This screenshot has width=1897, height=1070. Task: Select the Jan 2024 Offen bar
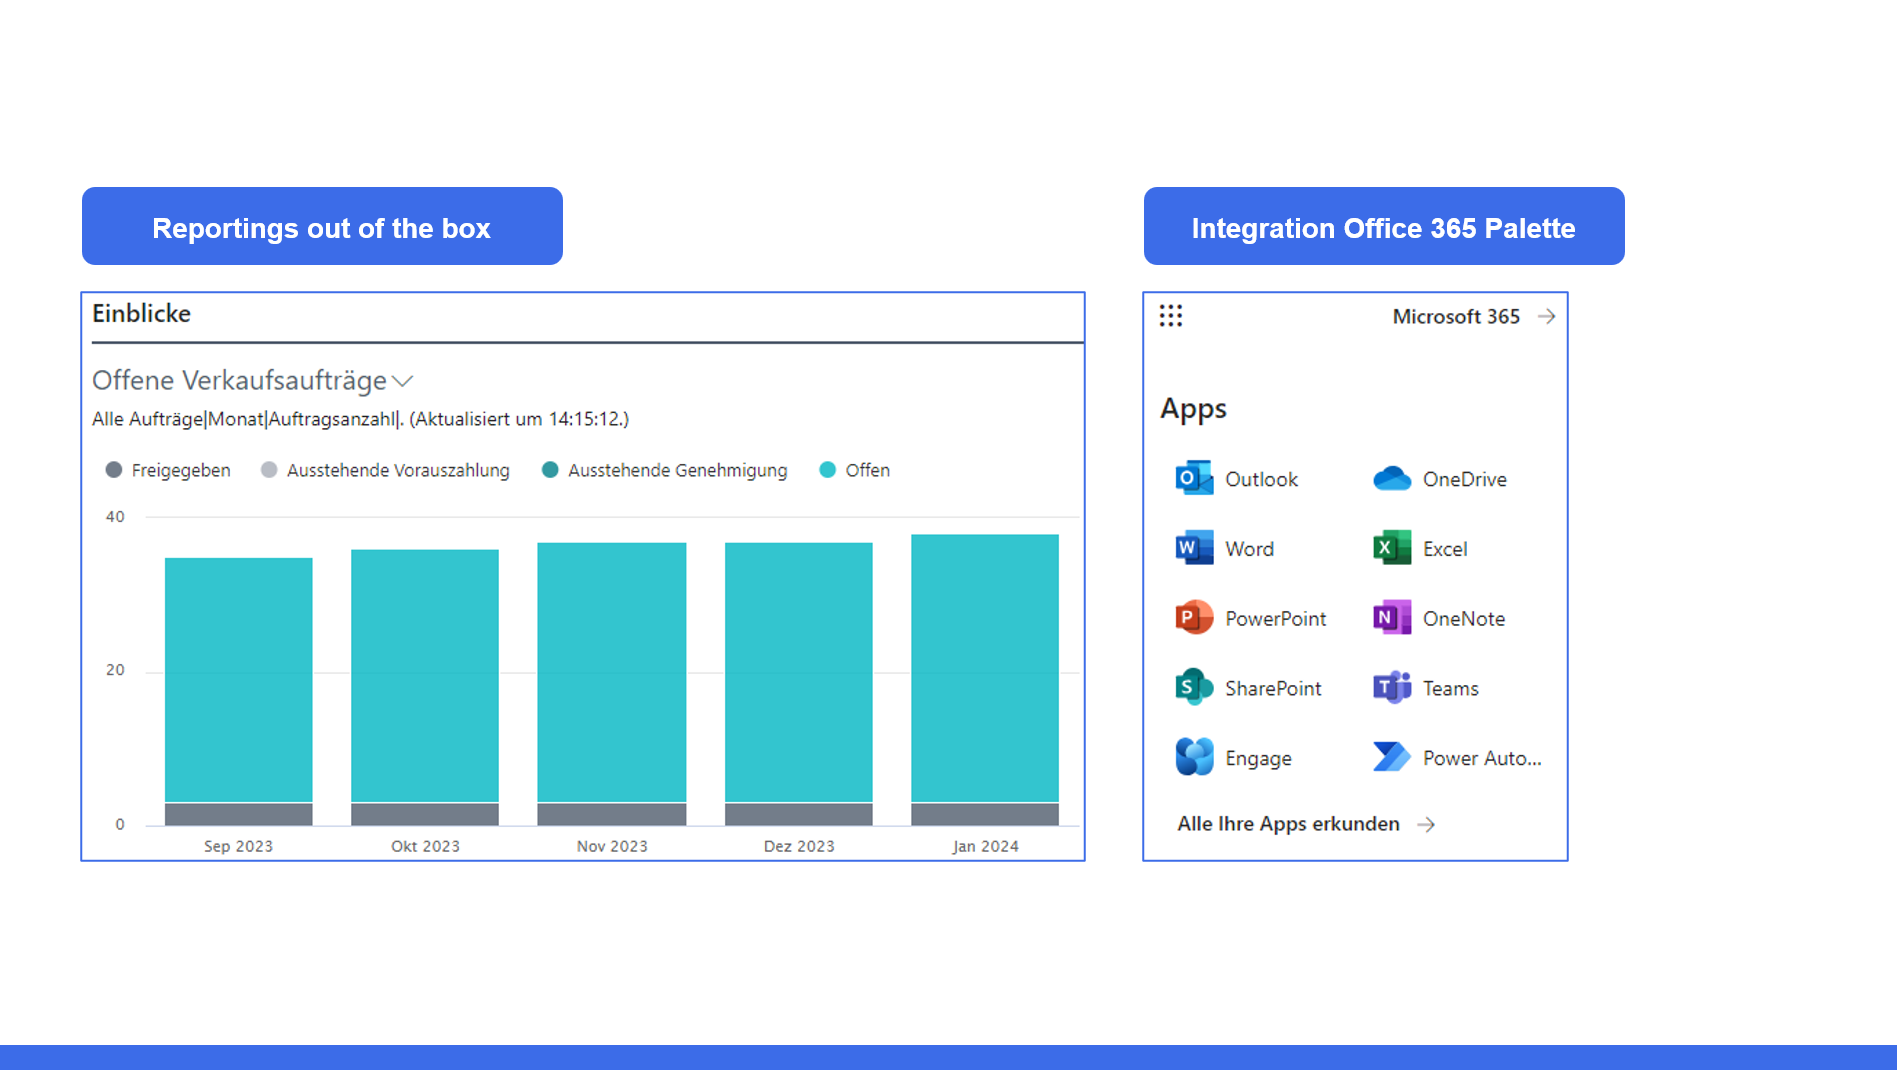985,669
